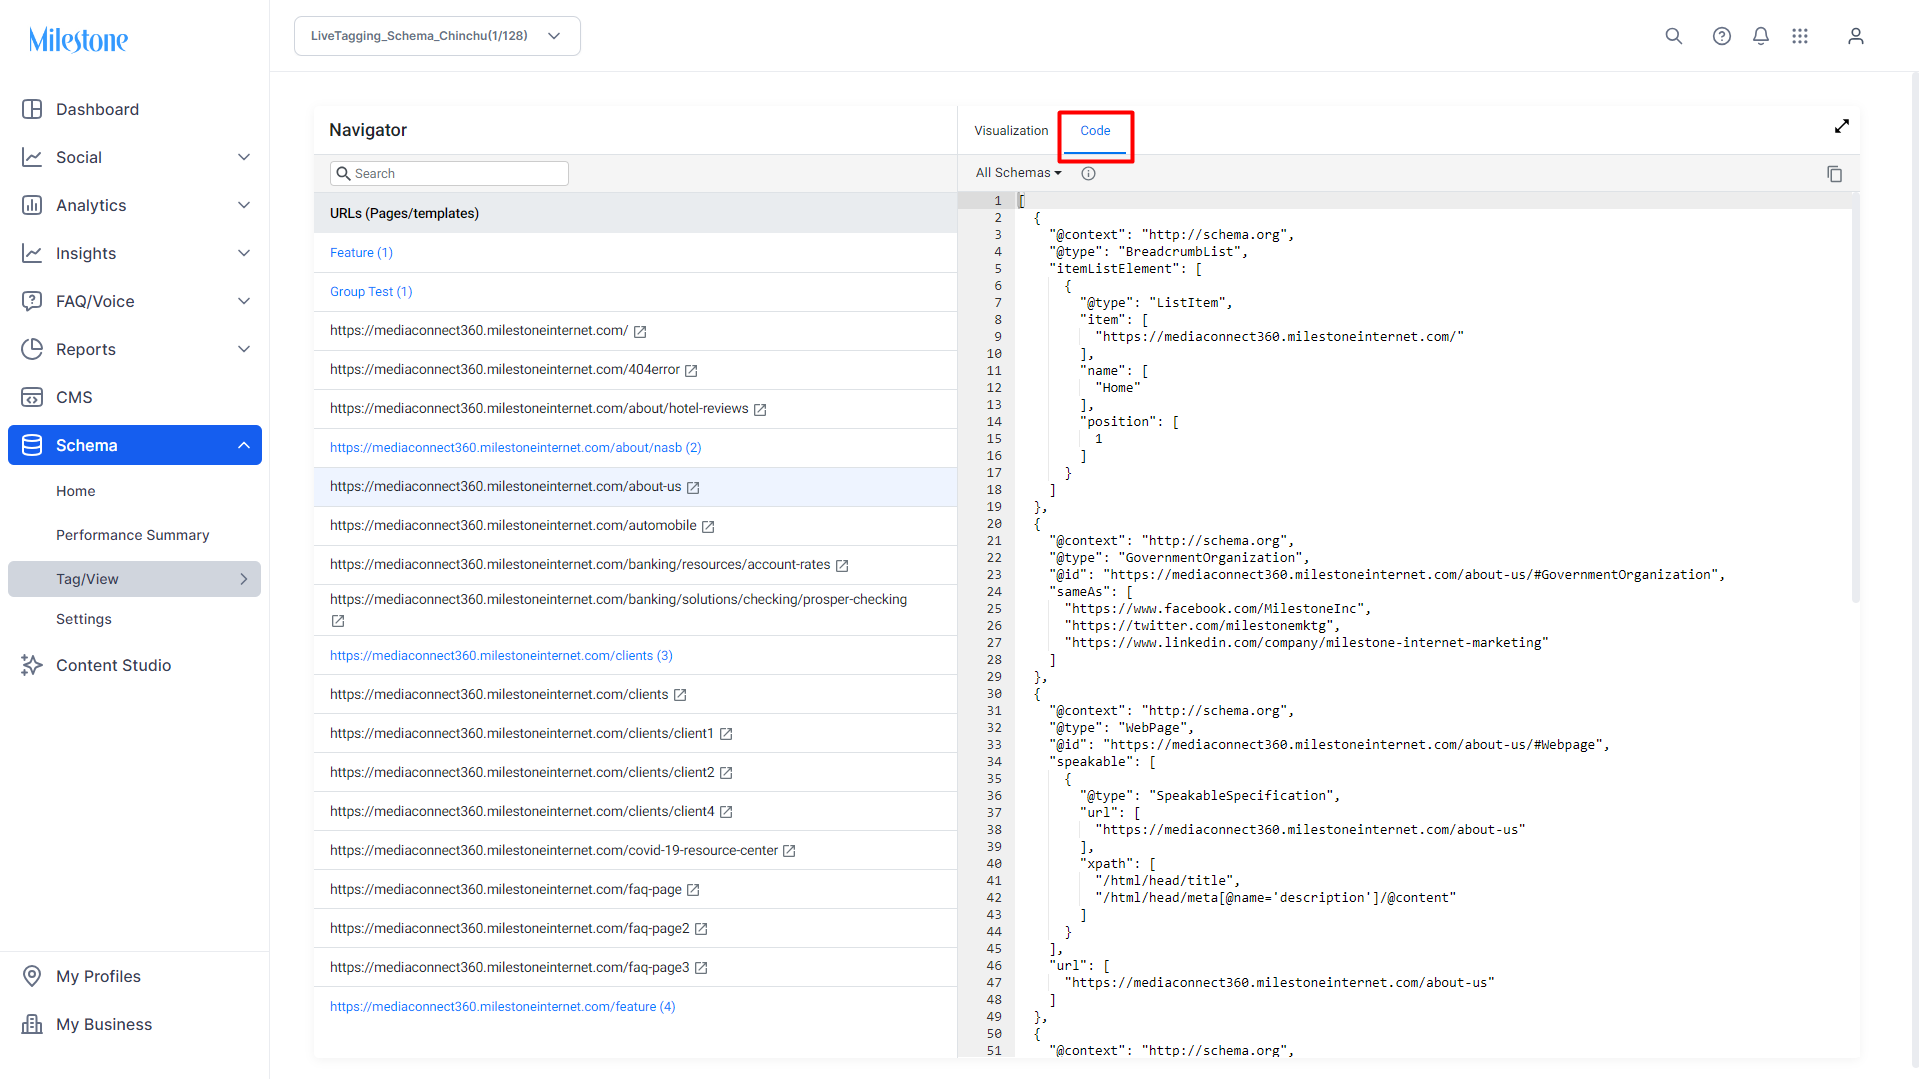This screenshot has width=1919, height=1079.
Task: Open the Feature (1) group link
Action: point(361,253)
